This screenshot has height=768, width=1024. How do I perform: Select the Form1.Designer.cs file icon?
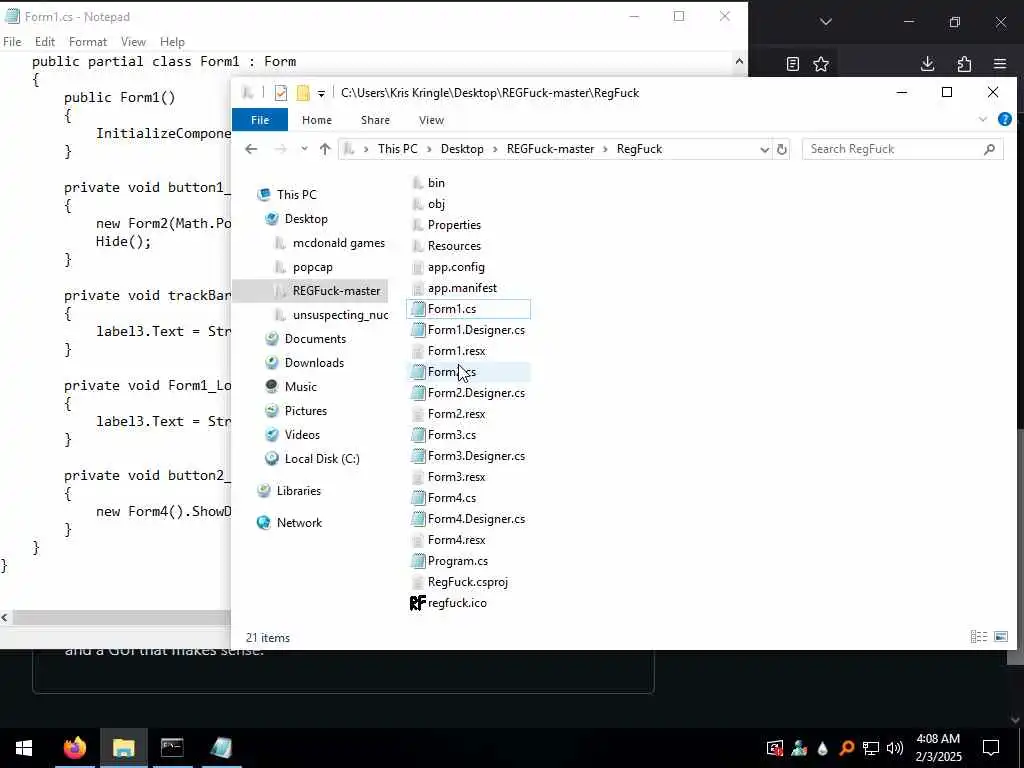tap(418, 330)
